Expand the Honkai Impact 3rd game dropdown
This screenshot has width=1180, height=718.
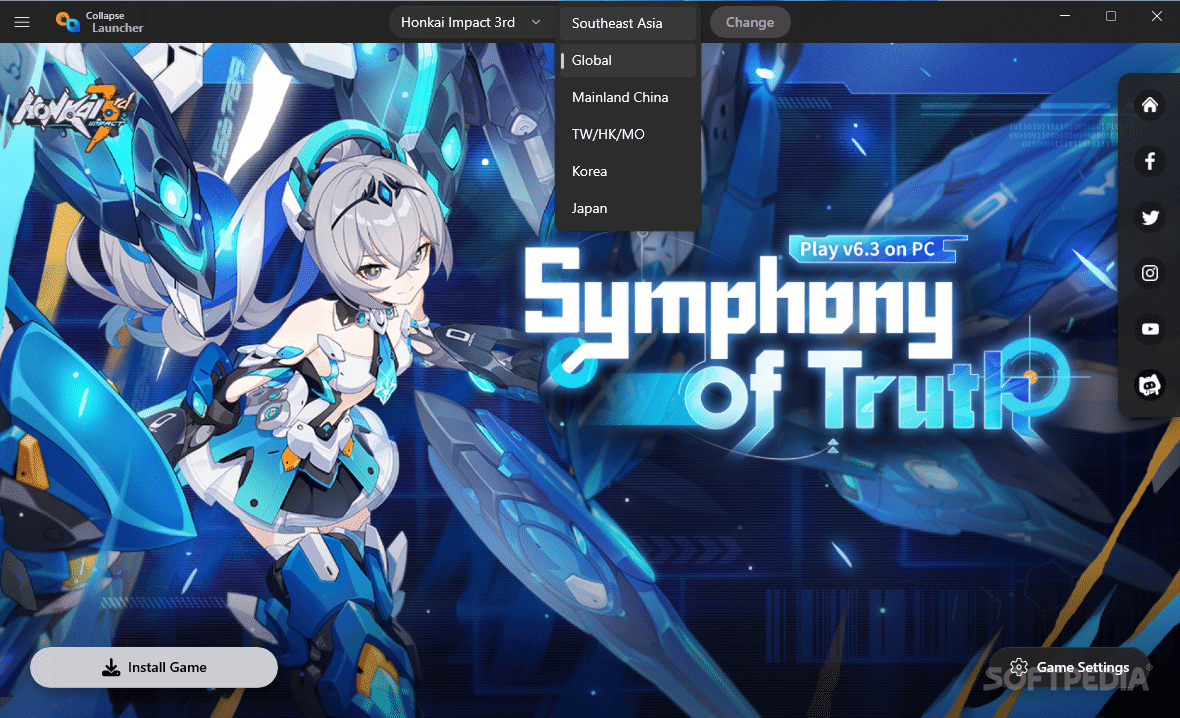pos(470,23)
